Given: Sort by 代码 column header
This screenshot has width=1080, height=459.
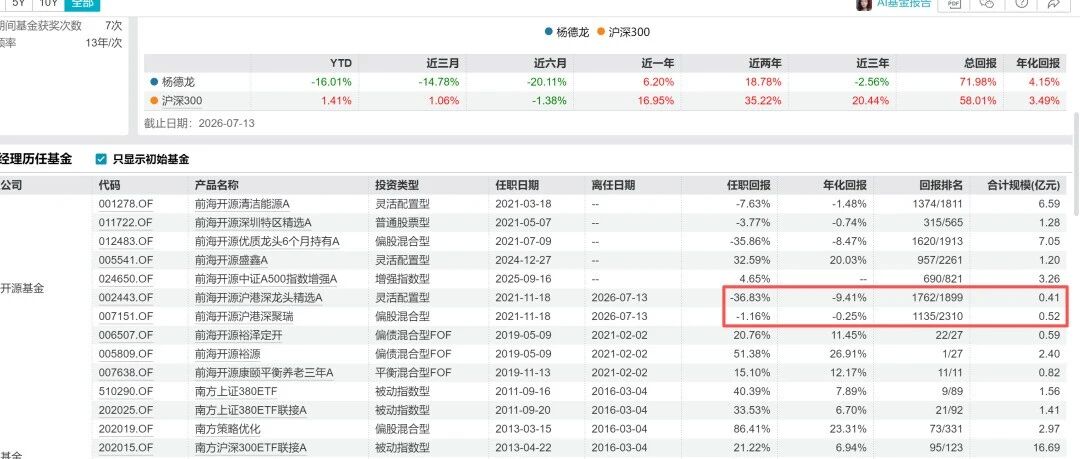Looking at the screenshot, I should click(110, 185).
